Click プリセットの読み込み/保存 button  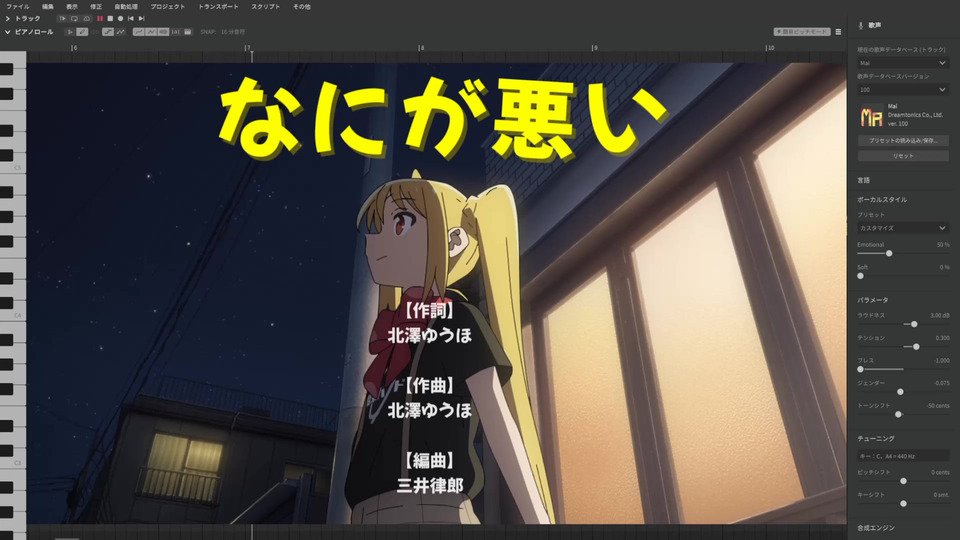tap(903, 141)
